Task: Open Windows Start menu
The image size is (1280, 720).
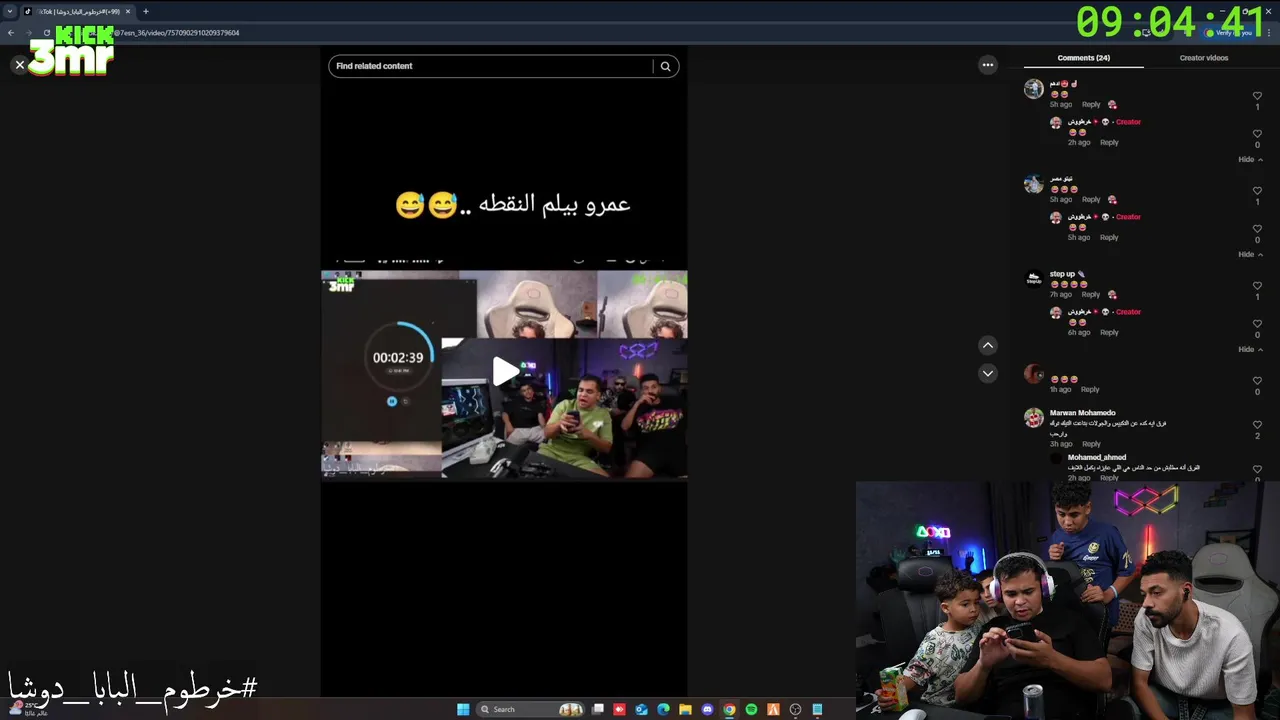Action: tap(463, 710)
